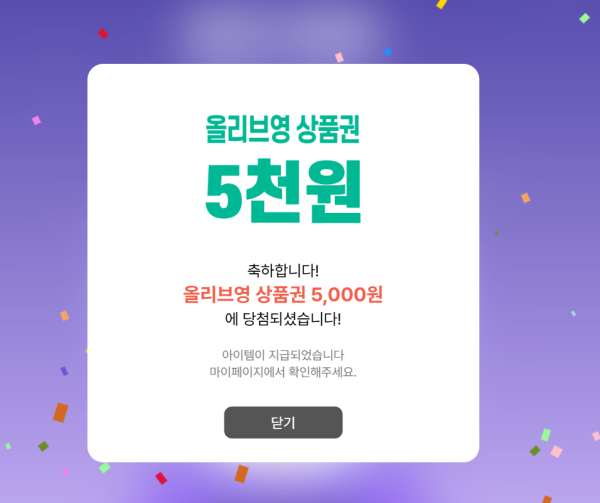This screenshot has height=503, width=600.
Task: Click the yellow confetti at the top edge
Action: (x=442, y=3)
